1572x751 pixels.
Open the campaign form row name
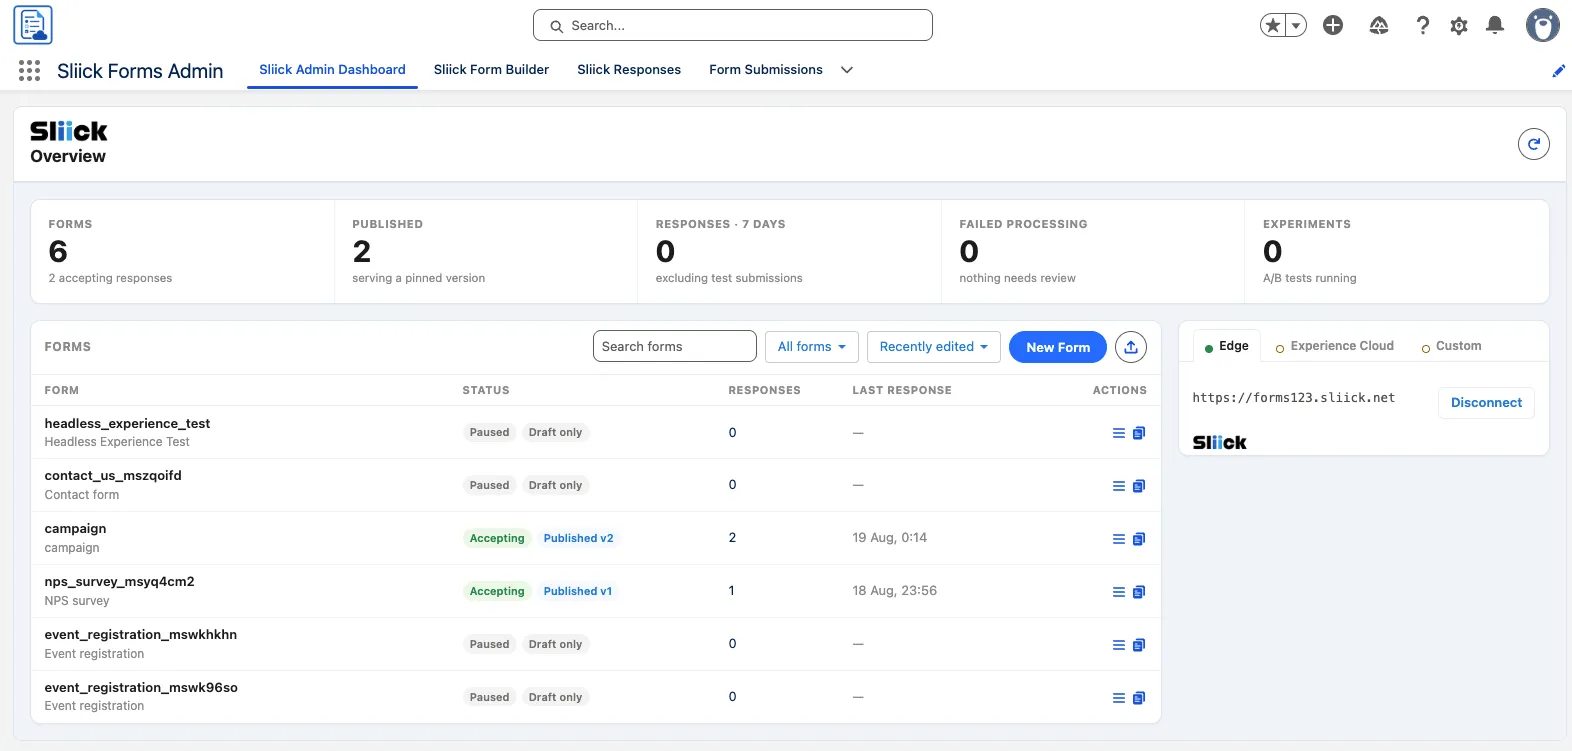75,529
